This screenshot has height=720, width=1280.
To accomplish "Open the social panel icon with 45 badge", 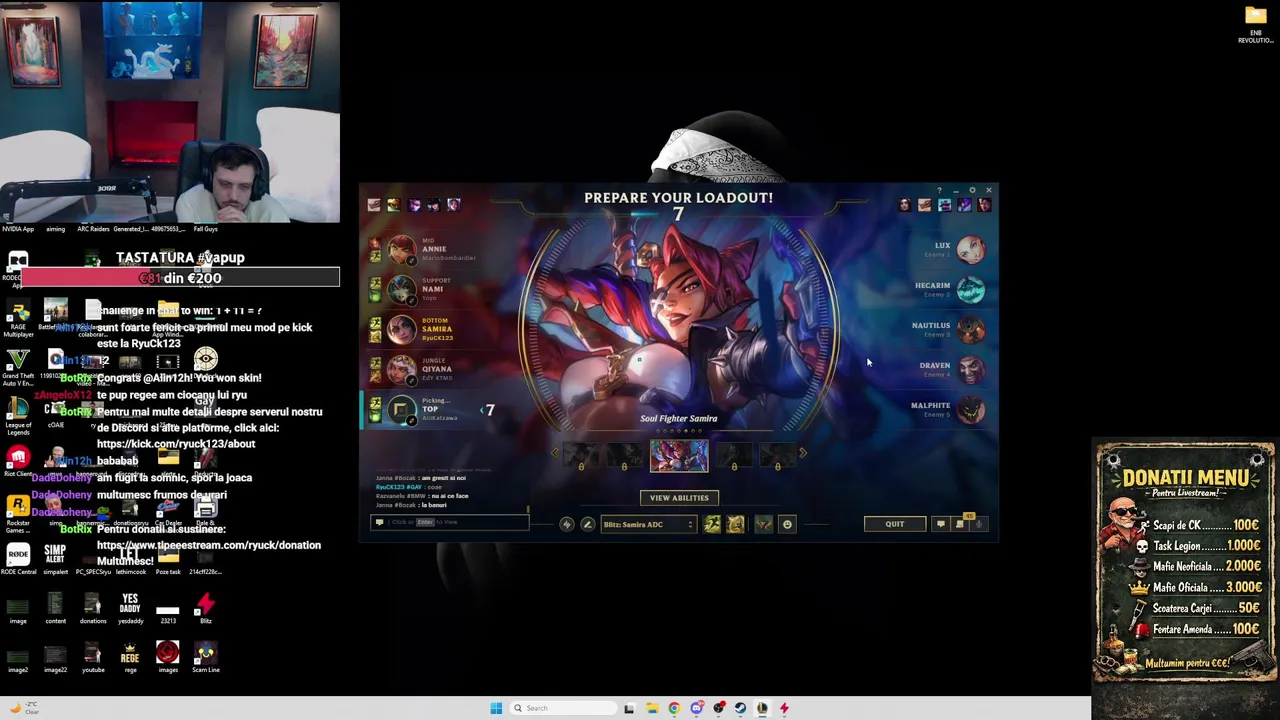I will pyautogui.click(x=960, y=523).
